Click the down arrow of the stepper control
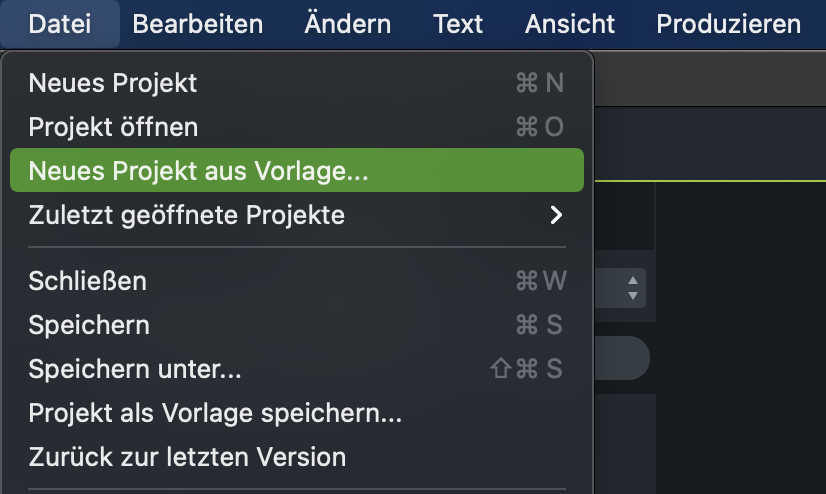 [x=632, y=296]
